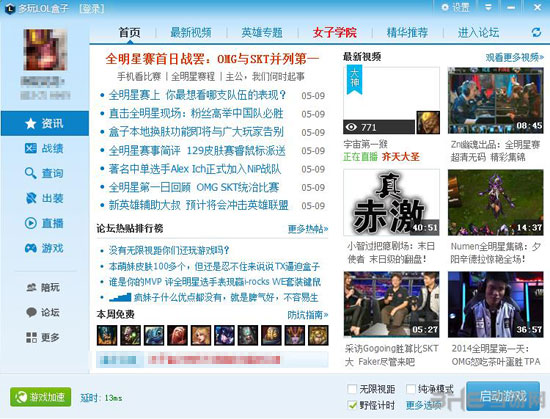The width and height of the screenshot is (550, 419).
Task: Open the 主公，我们何时起事 link
Action: 265,76
